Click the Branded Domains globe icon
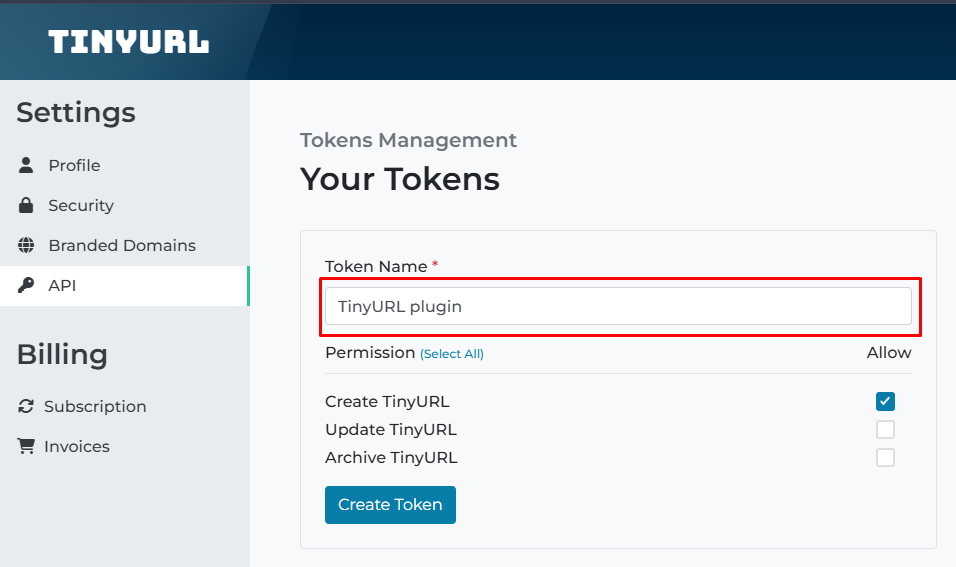This screenshot has width=956, height=567. [27, 245]
